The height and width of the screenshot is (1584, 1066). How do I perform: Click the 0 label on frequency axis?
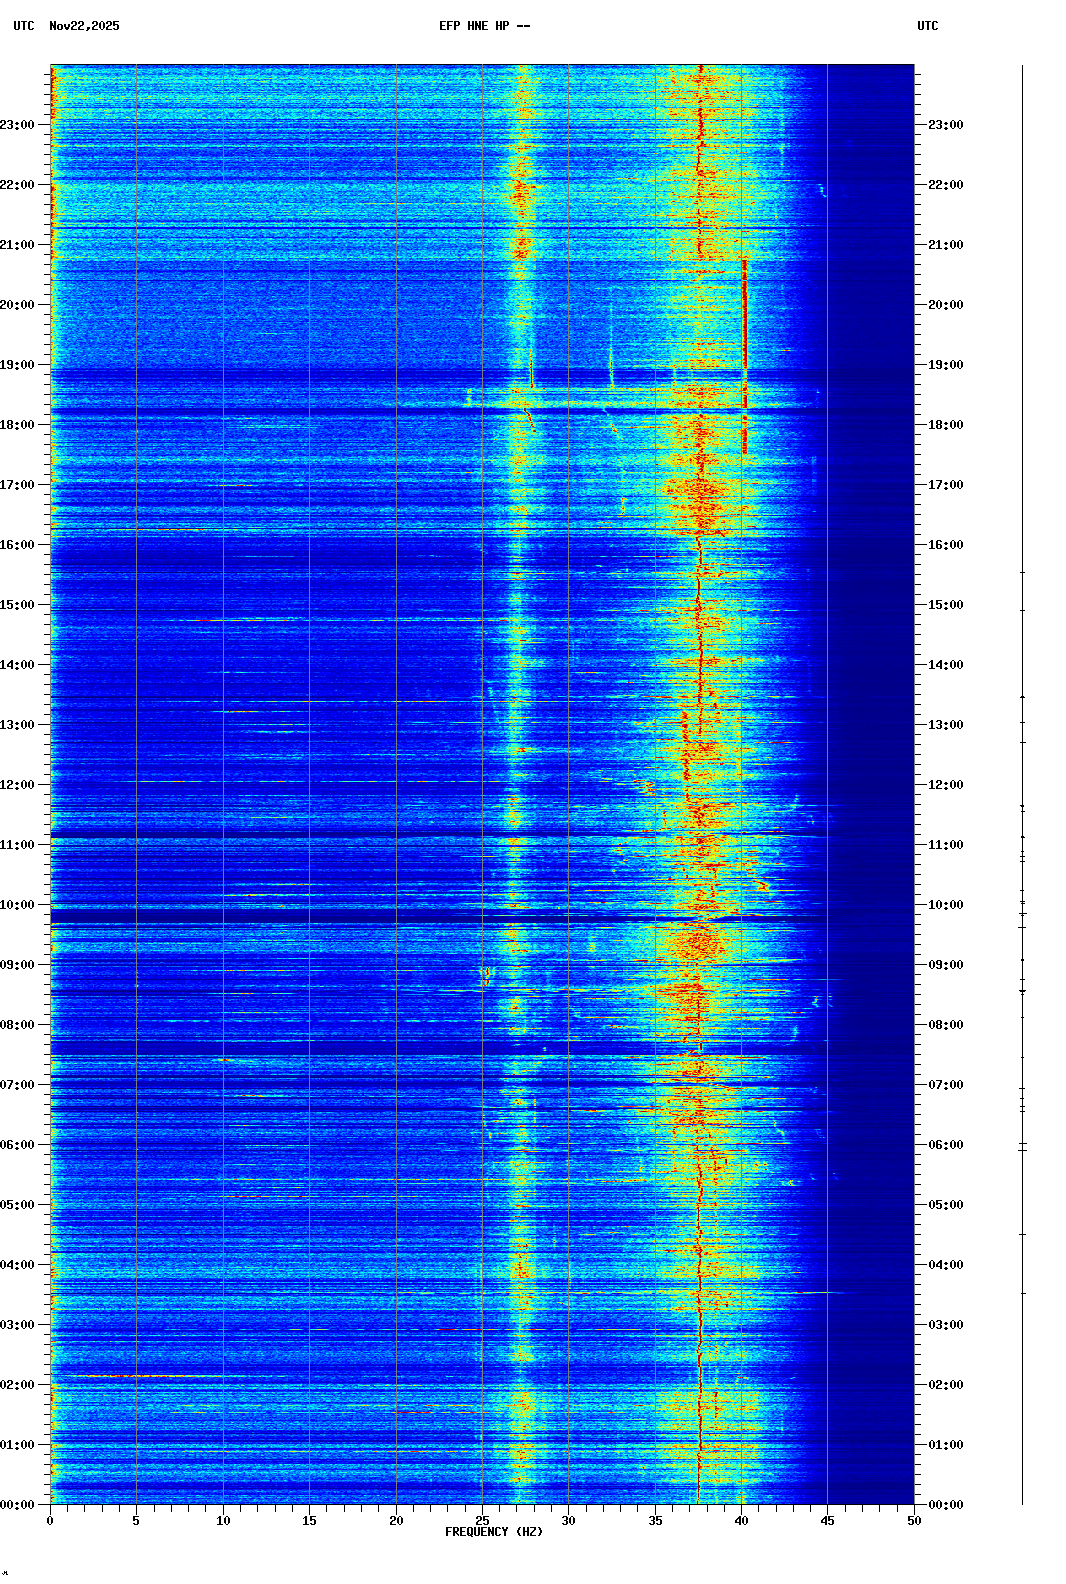tap(50, 1521)
